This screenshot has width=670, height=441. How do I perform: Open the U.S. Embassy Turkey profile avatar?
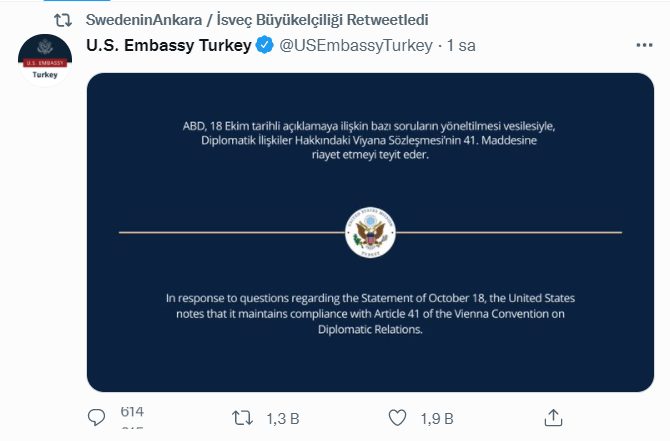45,61
